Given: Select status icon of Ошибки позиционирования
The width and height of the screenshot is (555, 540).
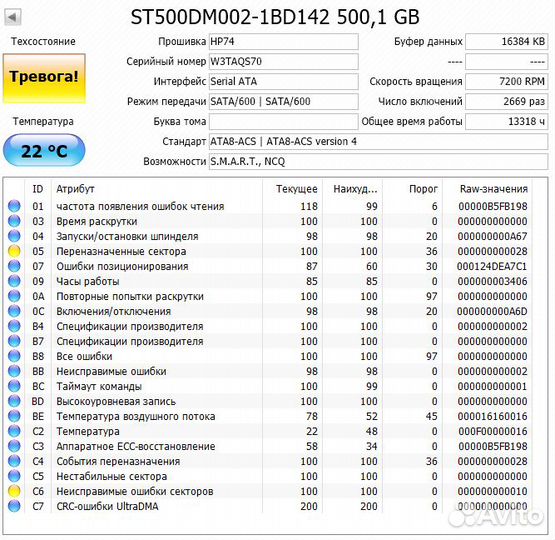Looking at the screenshot, I should [x=14, y=266].
